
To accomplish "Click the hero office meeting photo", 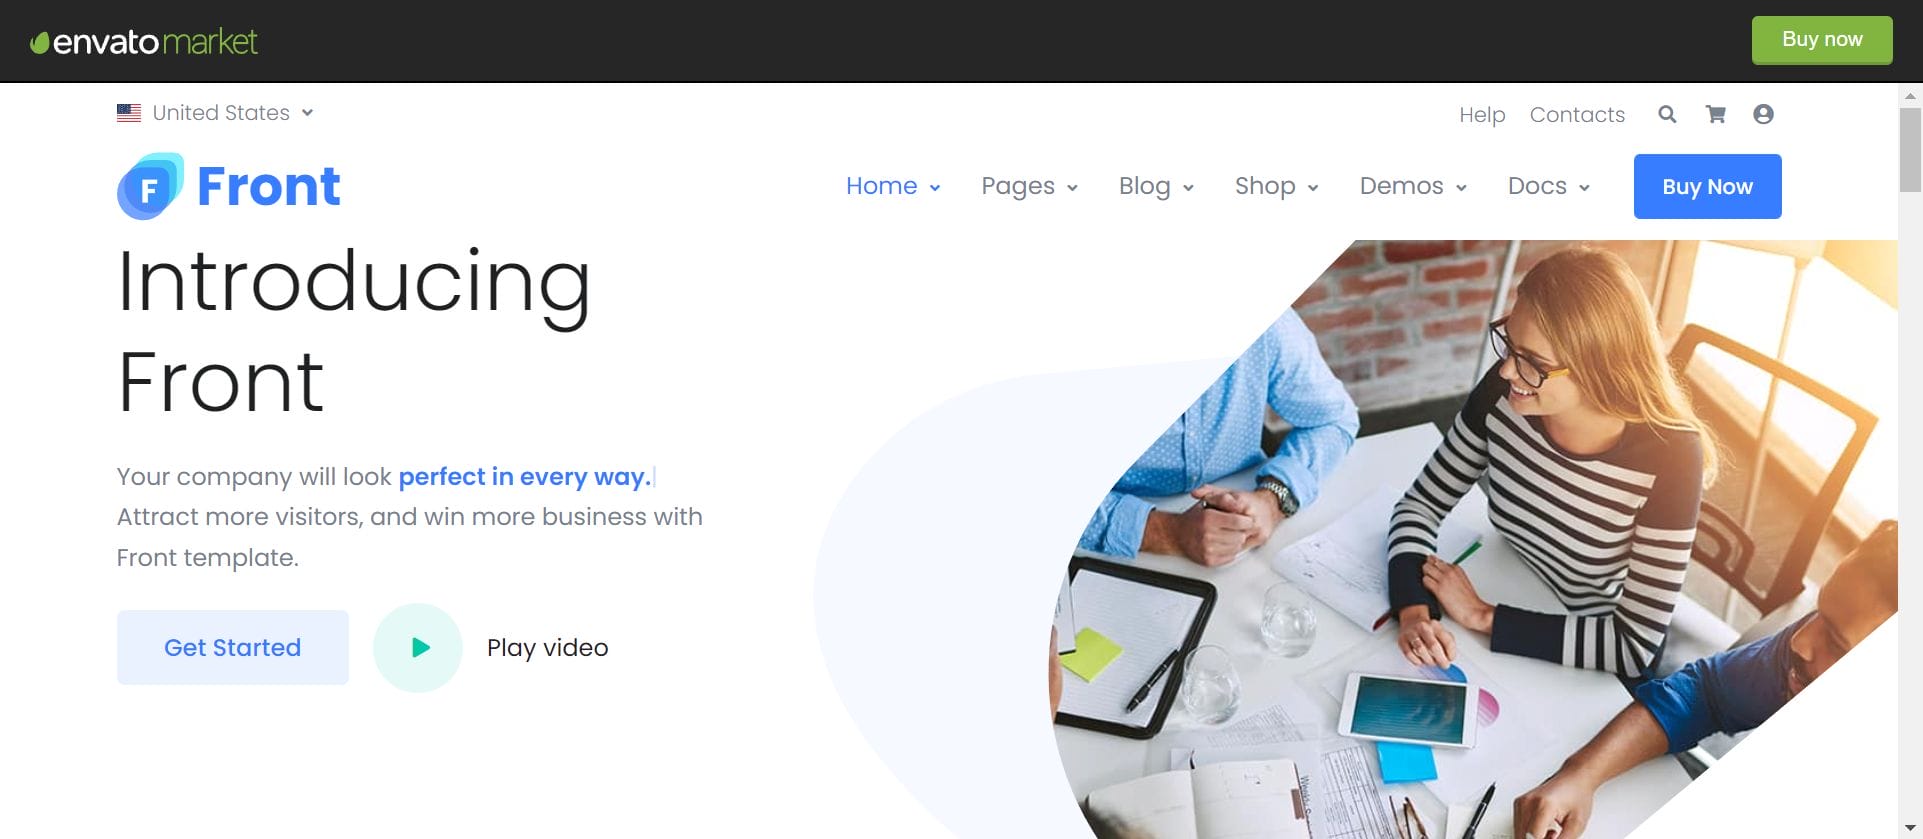I will click(1472, 540).
